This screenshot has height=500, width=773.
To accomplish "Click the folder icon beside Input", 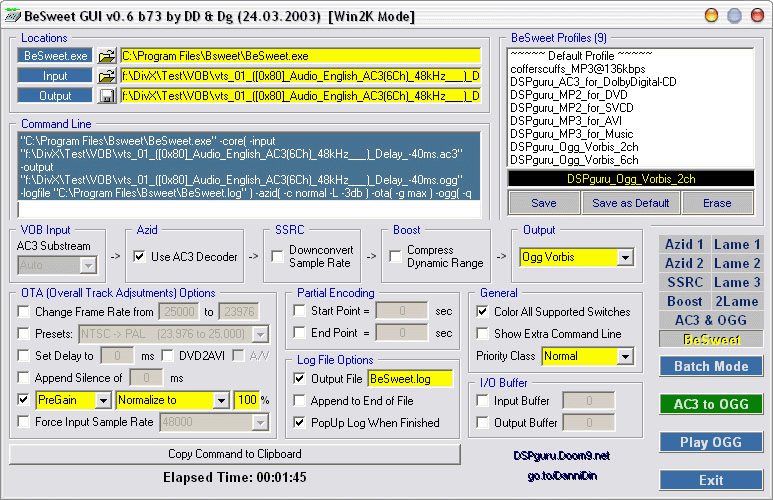I will tap(106, 76).
